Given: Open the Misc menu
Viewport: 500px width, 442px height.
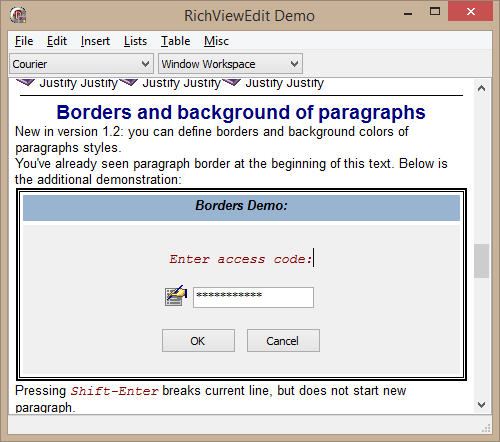Looking at the screenshot, I should (217, 41).
